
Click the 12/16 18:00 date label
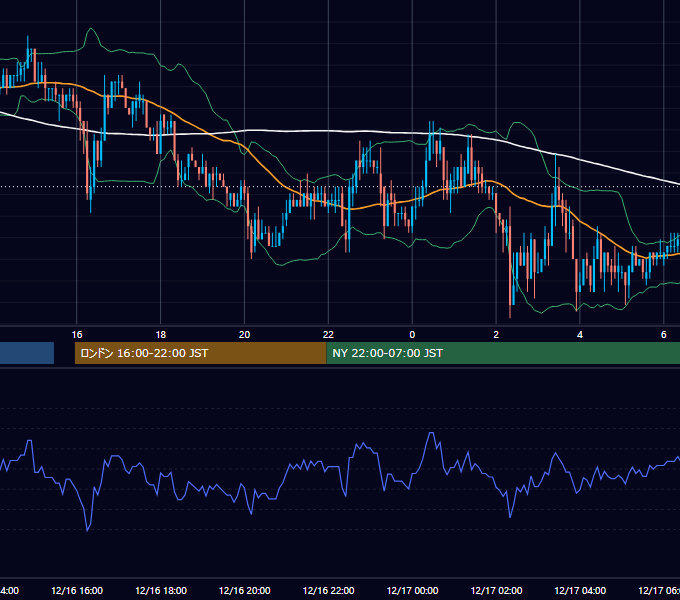click(x=161, y=590)
